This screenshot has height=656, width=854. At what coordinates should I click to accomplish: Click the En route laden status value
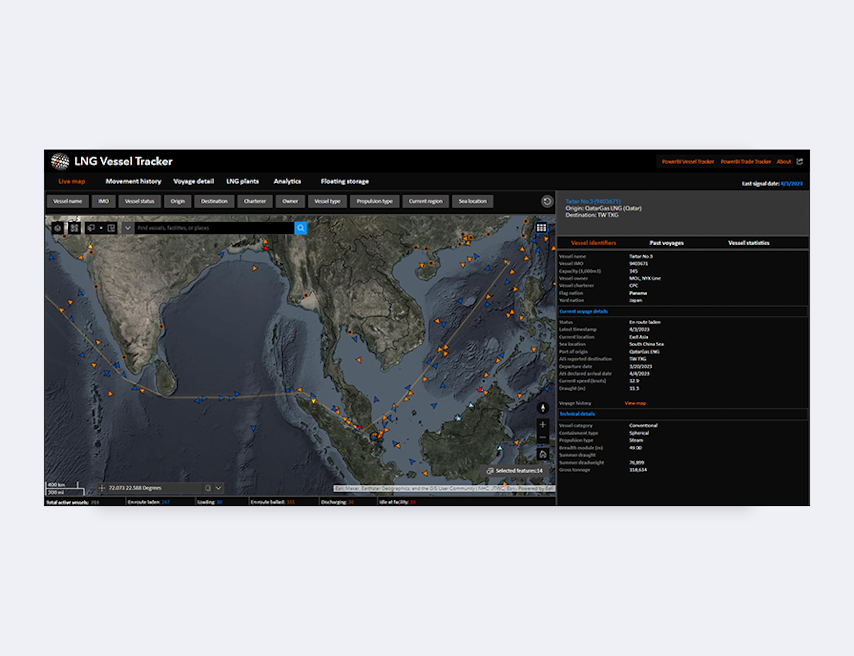coord(645,323)
